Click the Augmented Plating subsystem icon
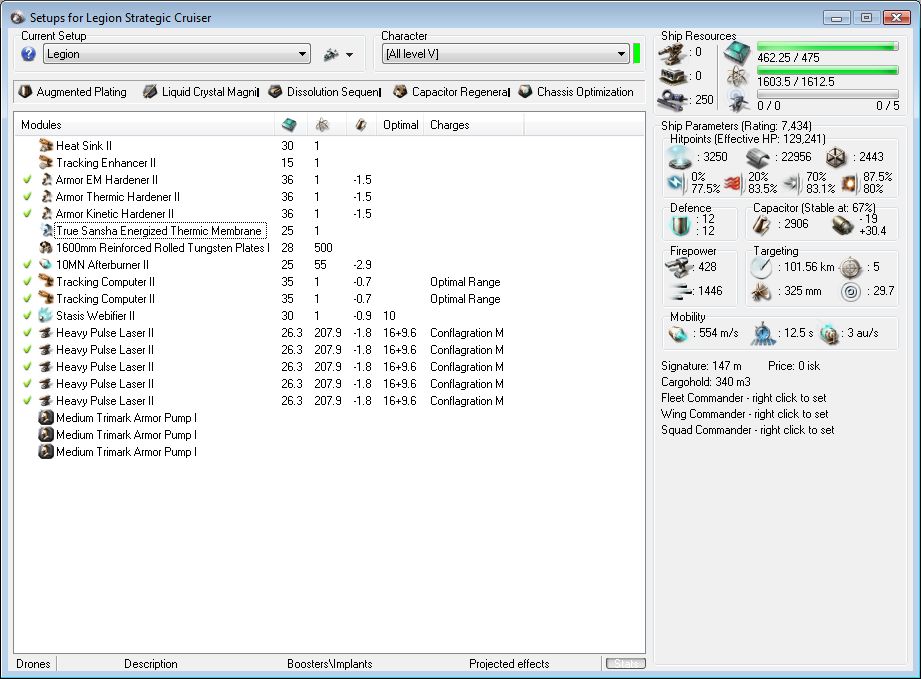This screenshot has width=921, height=679. pos(26,92)
